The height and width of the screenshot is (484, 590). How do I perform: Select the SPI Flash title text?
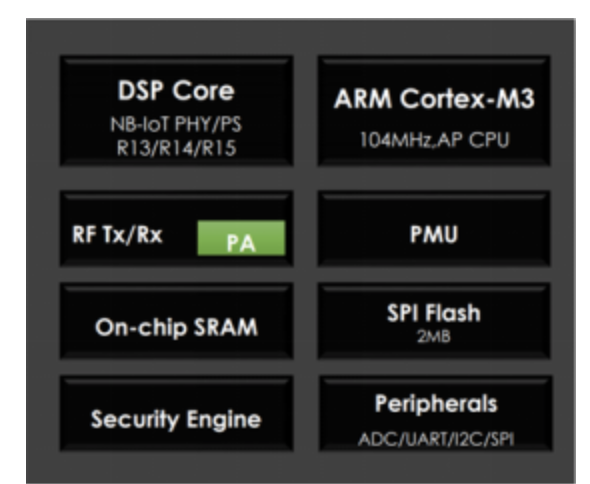[434, 313]
